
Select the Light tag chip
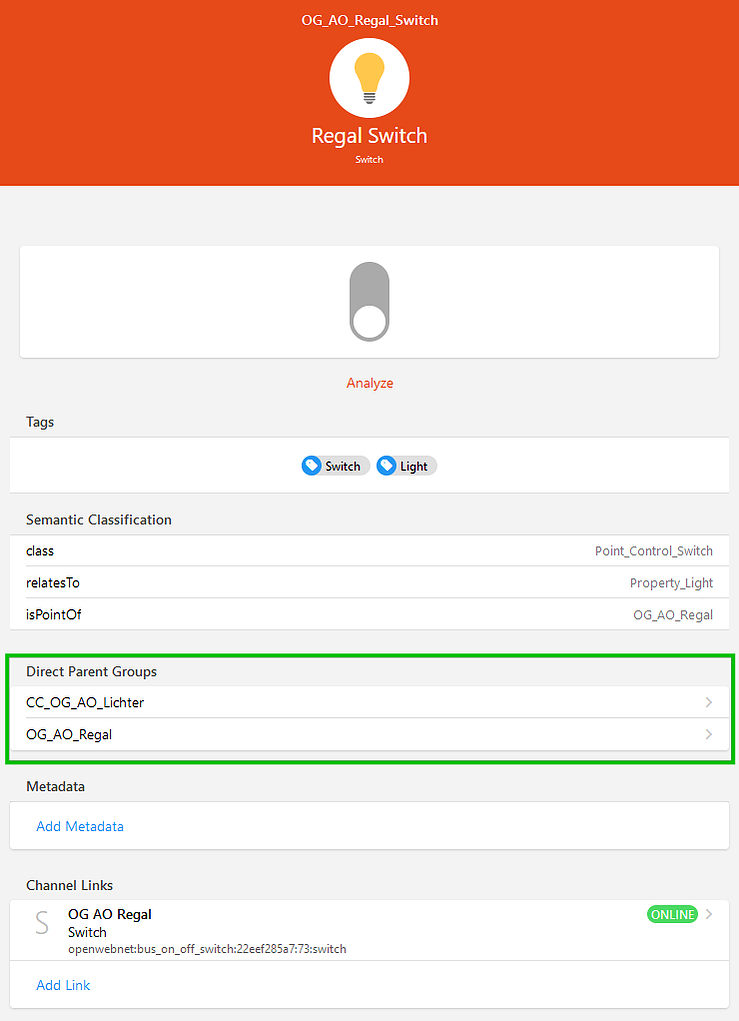(x=406, y=466)
